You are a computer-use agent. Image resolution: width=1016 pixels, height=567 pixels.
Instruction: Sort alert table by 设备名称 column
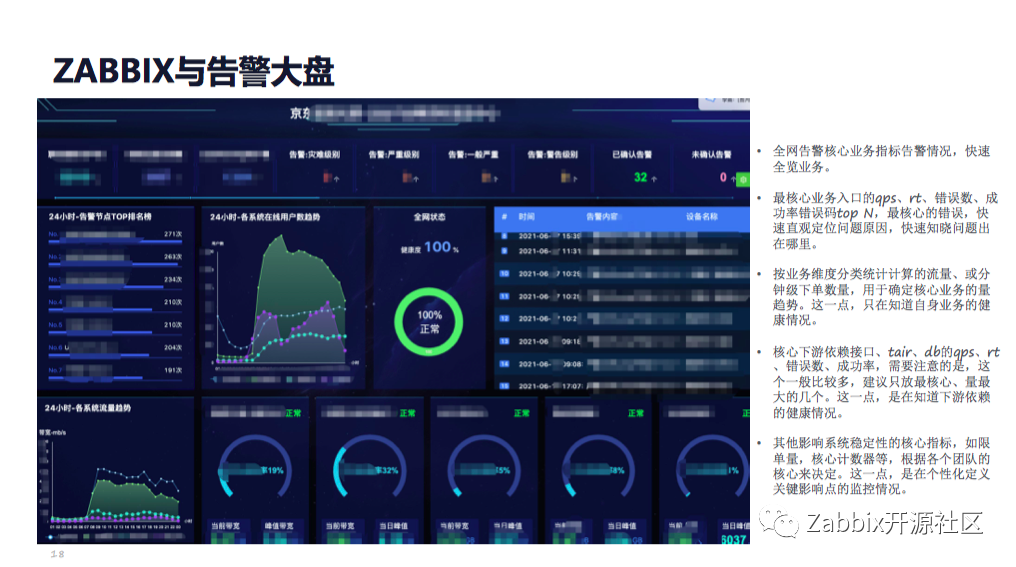click(x=702, y=216)
